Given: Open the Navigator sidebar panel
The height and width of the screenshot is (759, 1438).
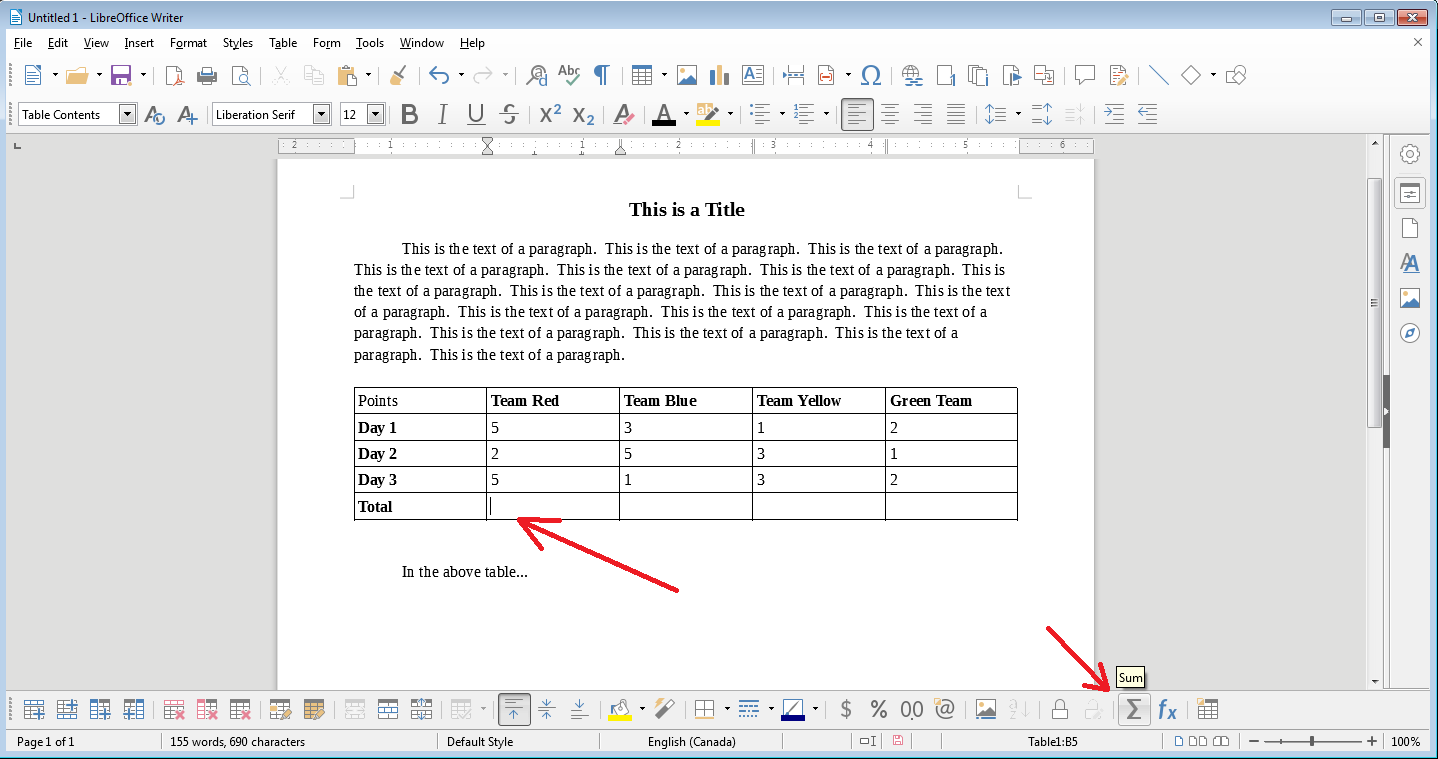Looking at the screenshot, I should coord(1409,333).
